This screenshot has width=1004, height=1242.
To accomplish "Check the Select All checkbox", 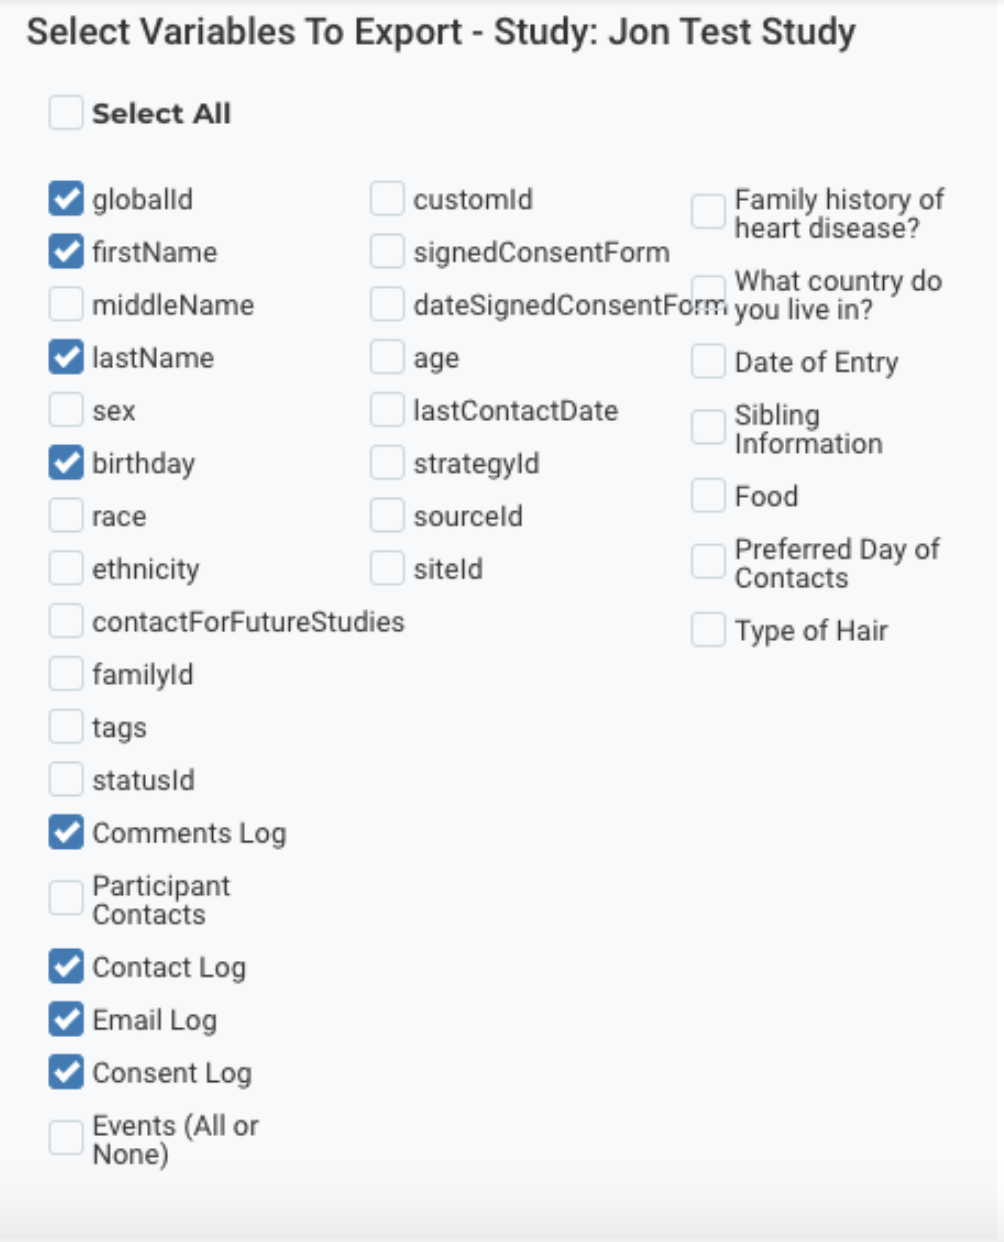I will [66, 113].
